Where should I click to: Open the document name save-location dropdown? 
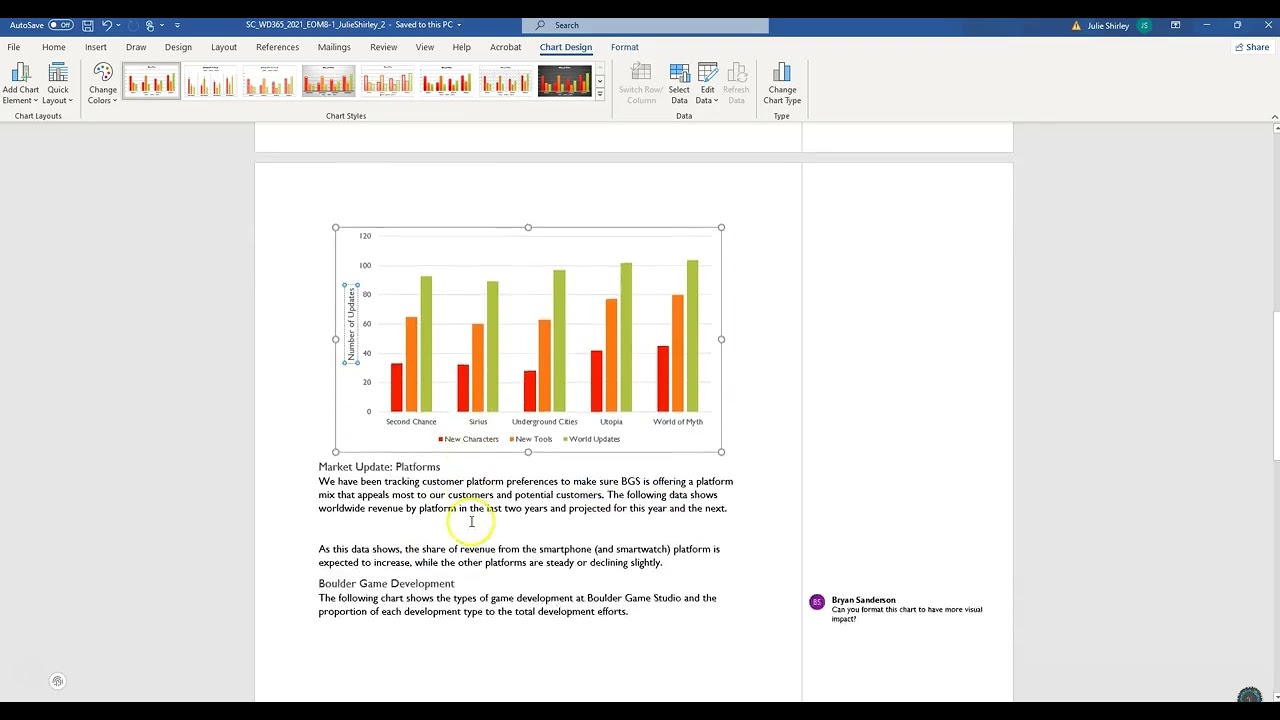459,25
